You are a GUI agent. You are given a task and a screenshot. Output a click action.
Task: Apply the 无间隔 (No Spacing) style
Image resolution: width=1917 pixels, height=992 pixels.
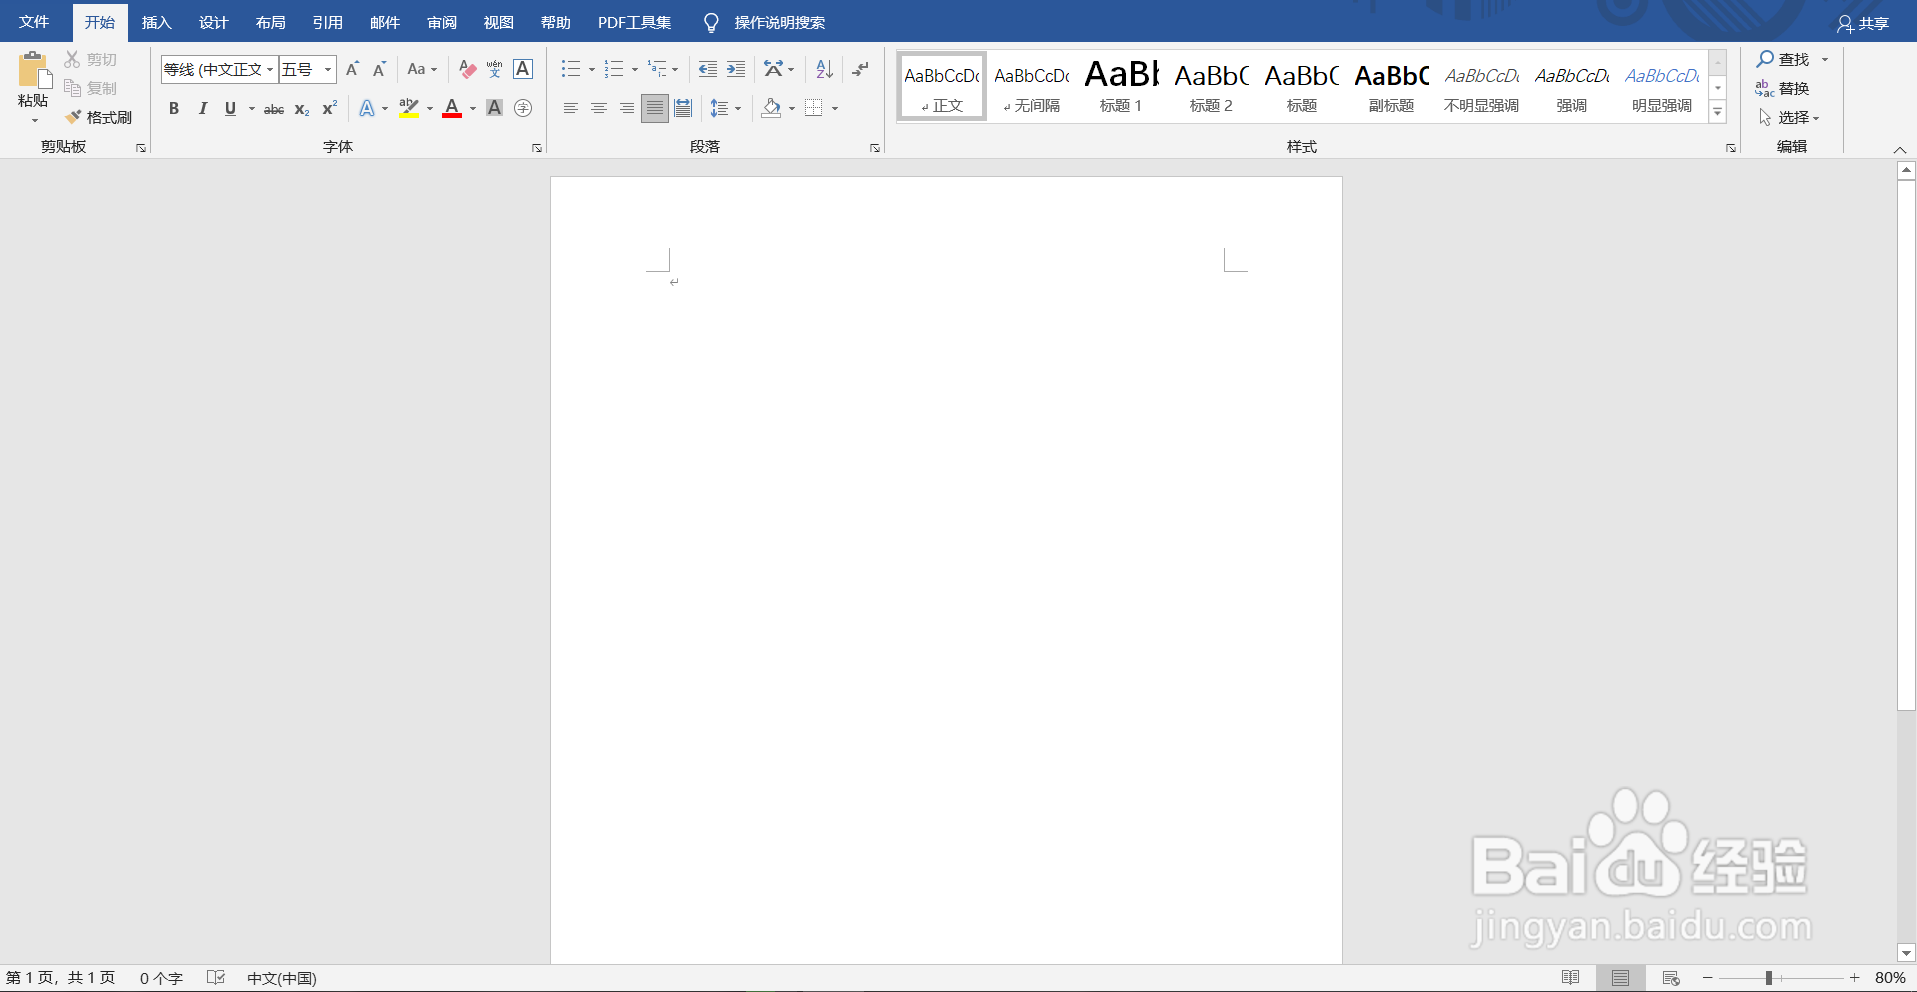[x=1032, y=86]
